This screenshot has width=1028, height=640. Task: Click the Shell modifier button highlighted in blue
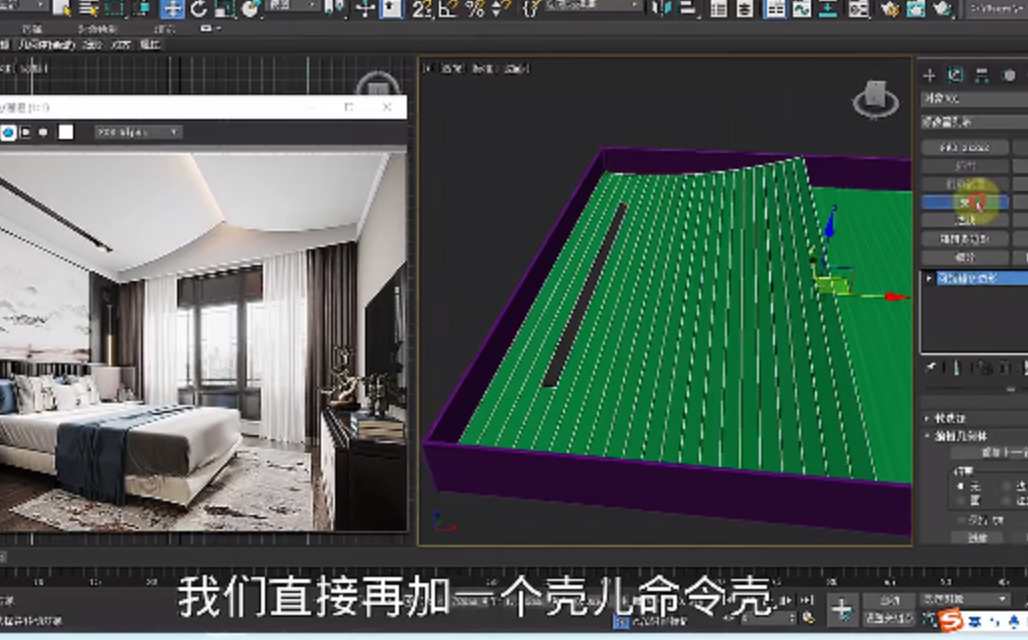click(964, 202)
